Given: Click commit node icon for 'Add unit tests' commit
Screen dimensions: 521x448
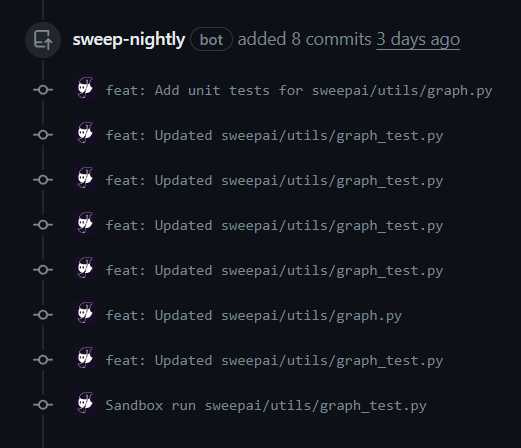Looking at the screenshot, I should coord(43,90).
